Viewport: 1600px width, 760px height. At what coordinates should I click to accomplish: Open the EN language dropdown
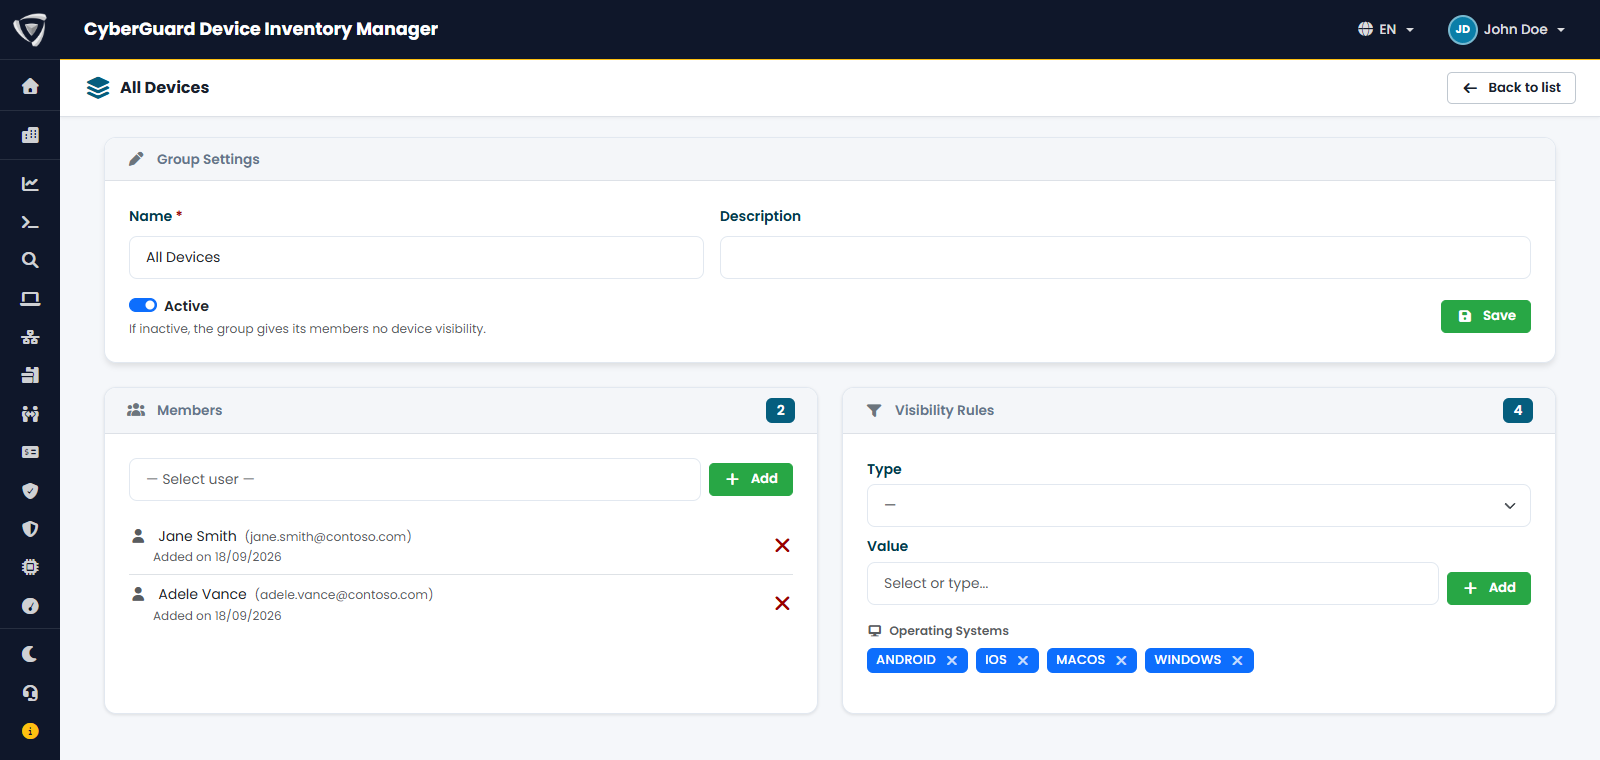(x=1386, y=29)
